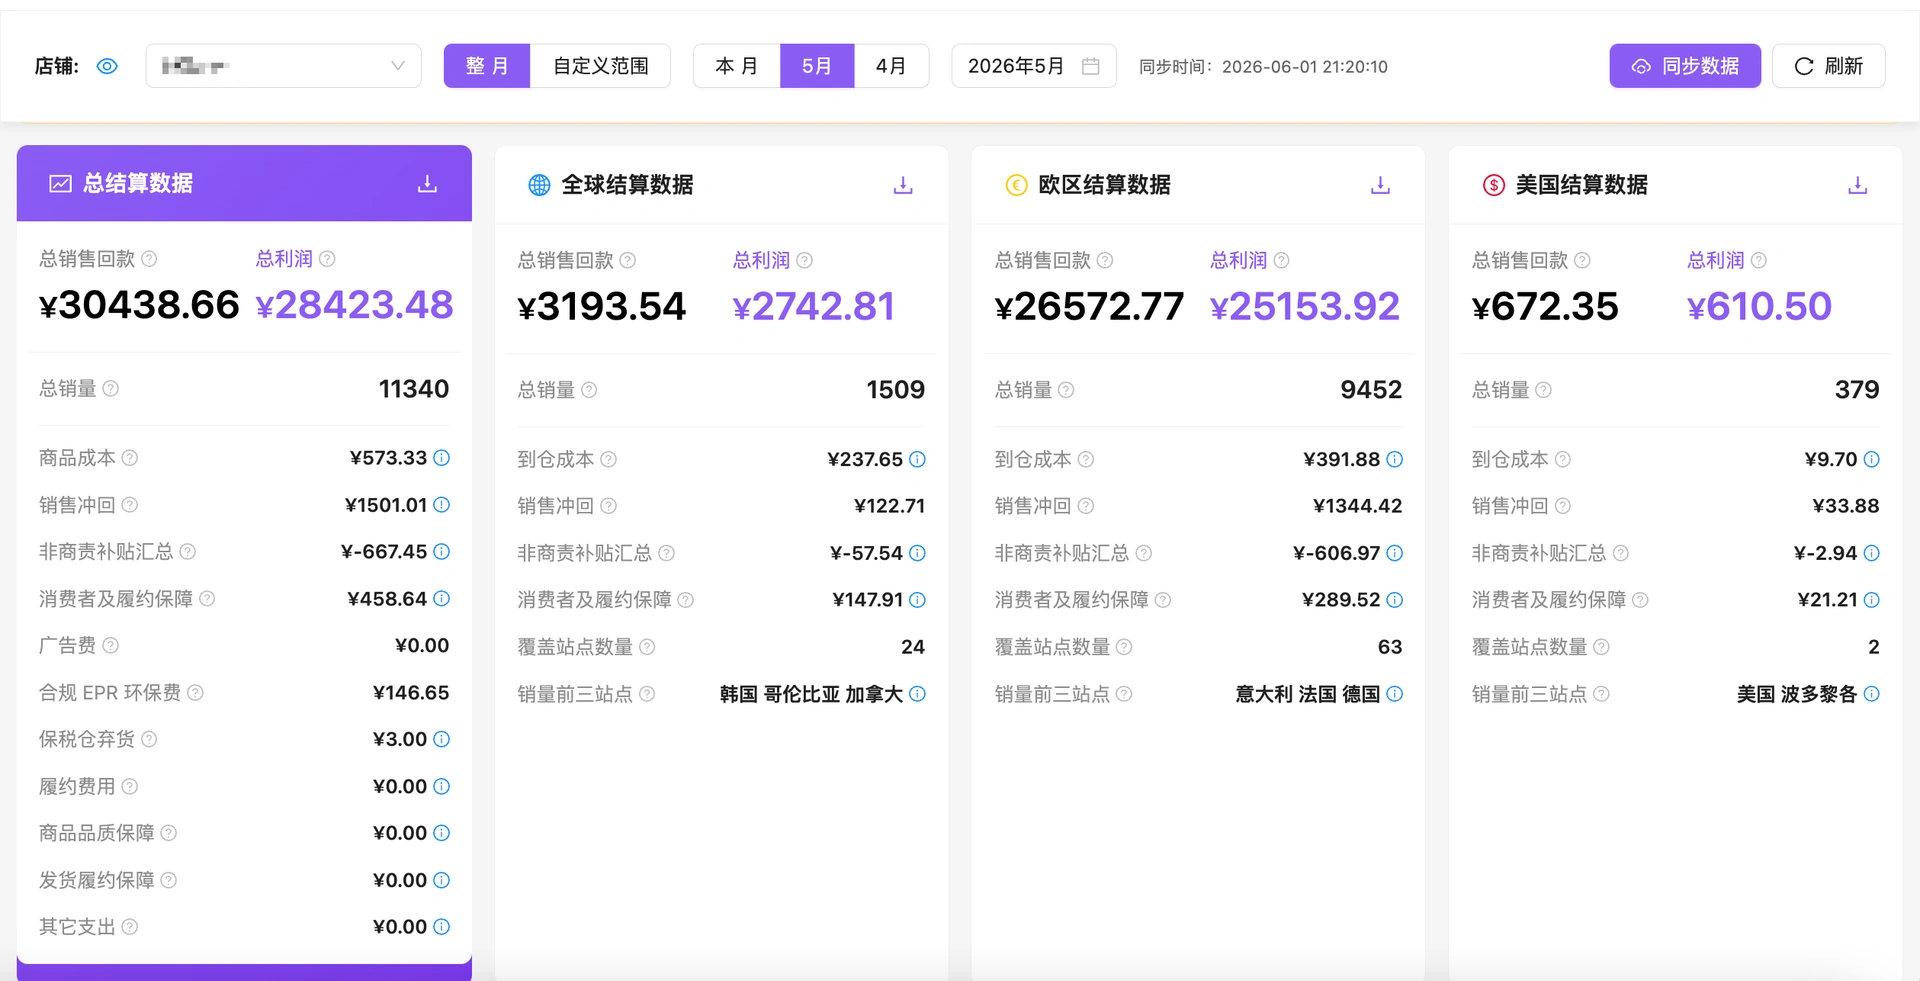Show info for 美国 到仓成本 ¥9.70
The image size is (1920, 981).
coord(1871,459)
